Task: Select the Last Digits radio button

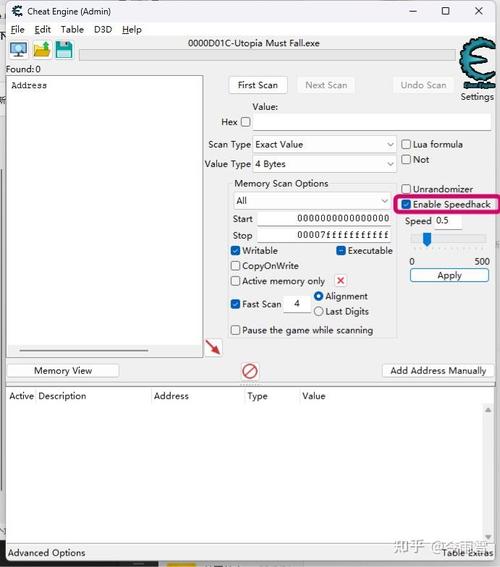Action: click(319, 311)
